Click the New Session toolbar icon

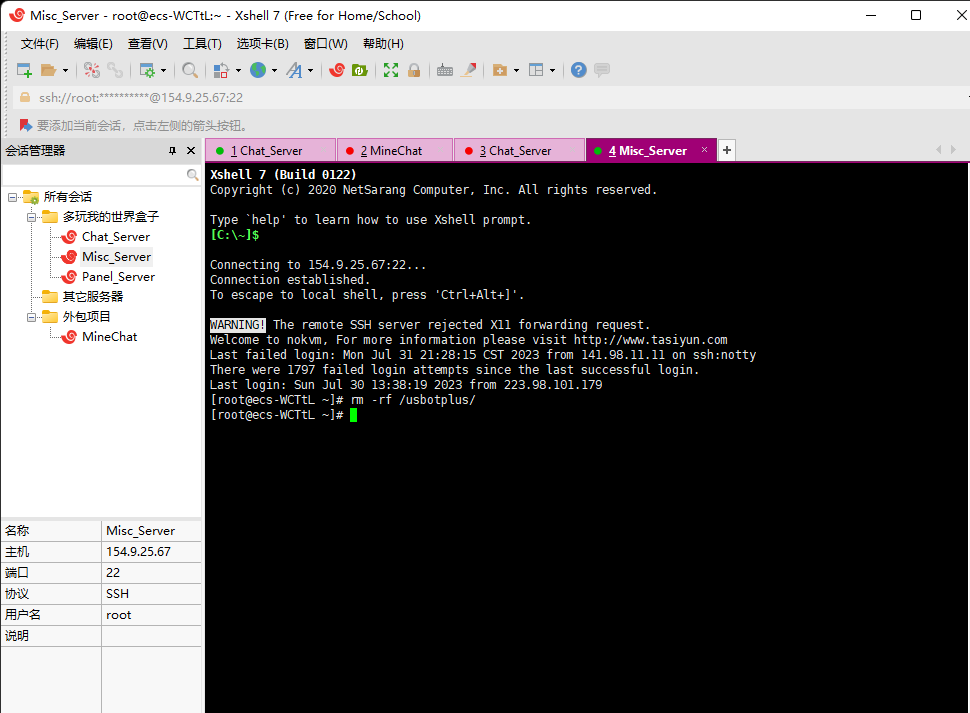coord(24,70)
